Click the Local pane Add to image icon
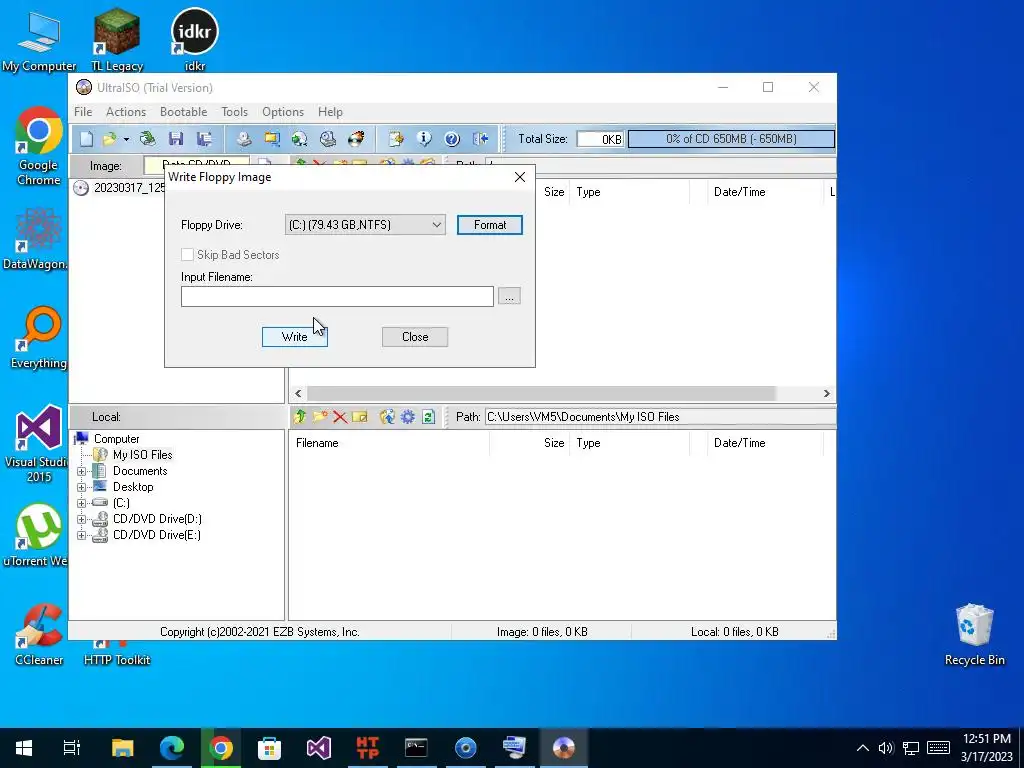This screenshot has height=768, width=1024. click(x=387, y=417)
